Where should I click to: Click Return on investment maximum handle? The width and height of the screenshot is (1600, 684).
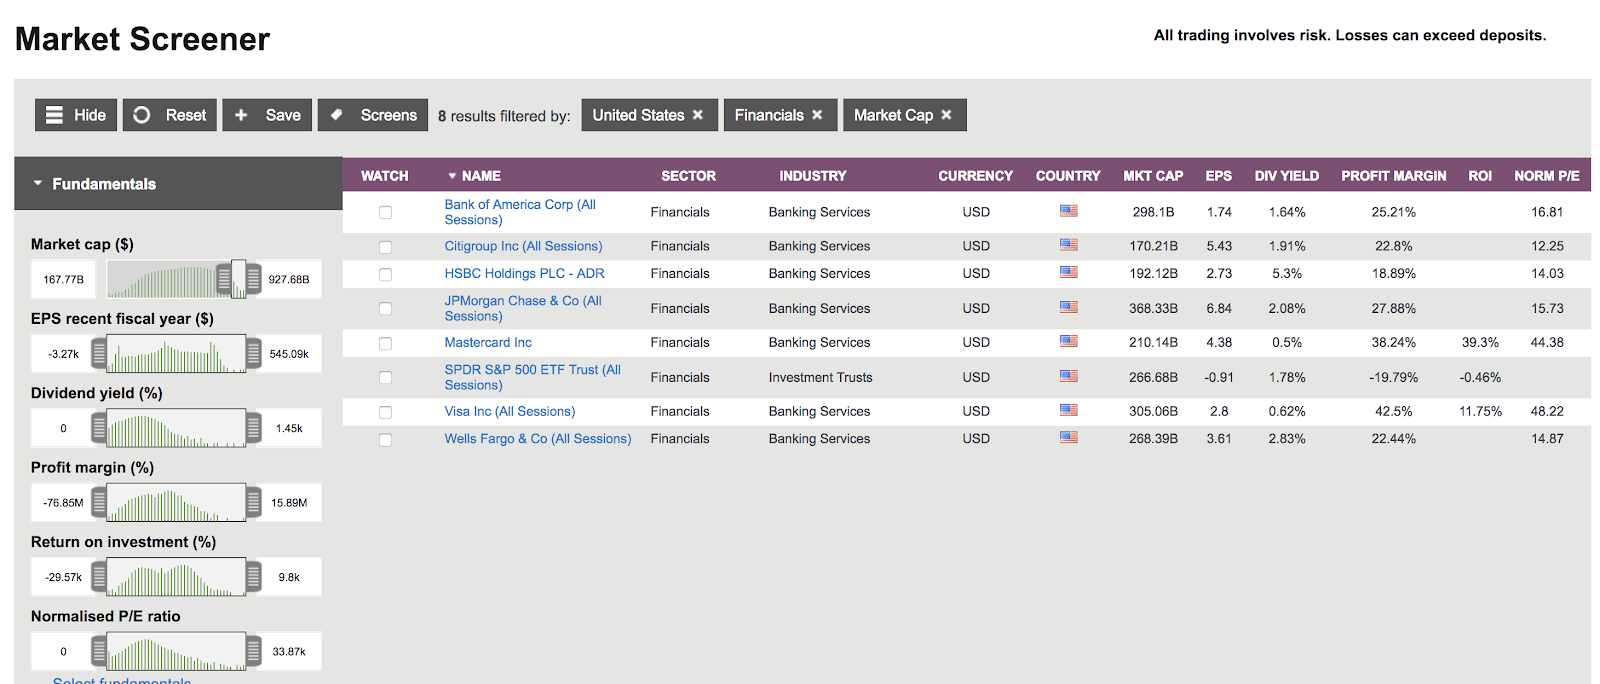(254, 577)
